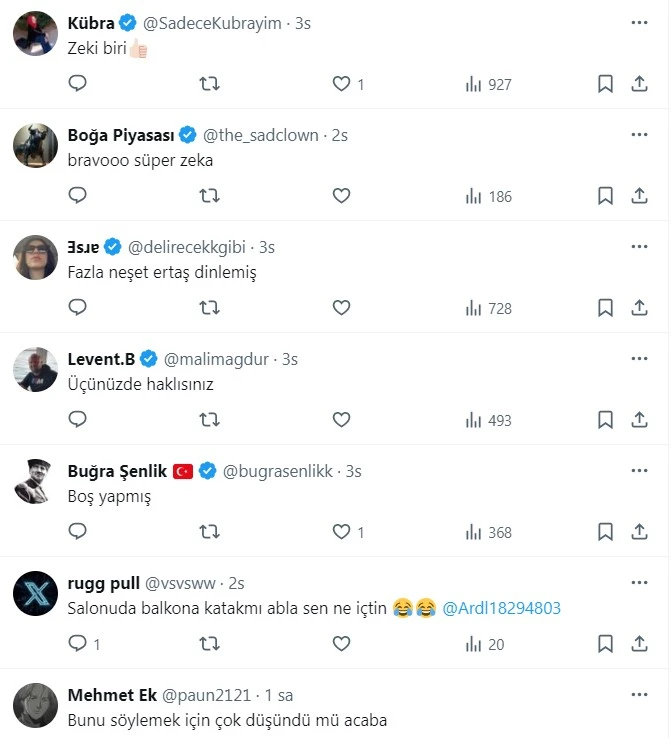
Task: Repost Buğra Şenlik's "Boş yapmış" tweet
Action: click(x=210, y=533)
